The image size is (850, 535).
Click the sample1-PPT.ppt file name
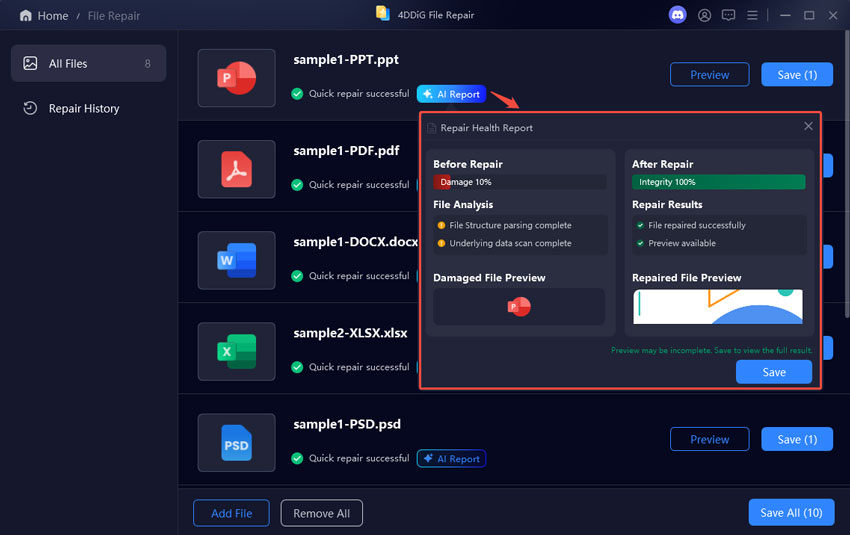point(346,60)
